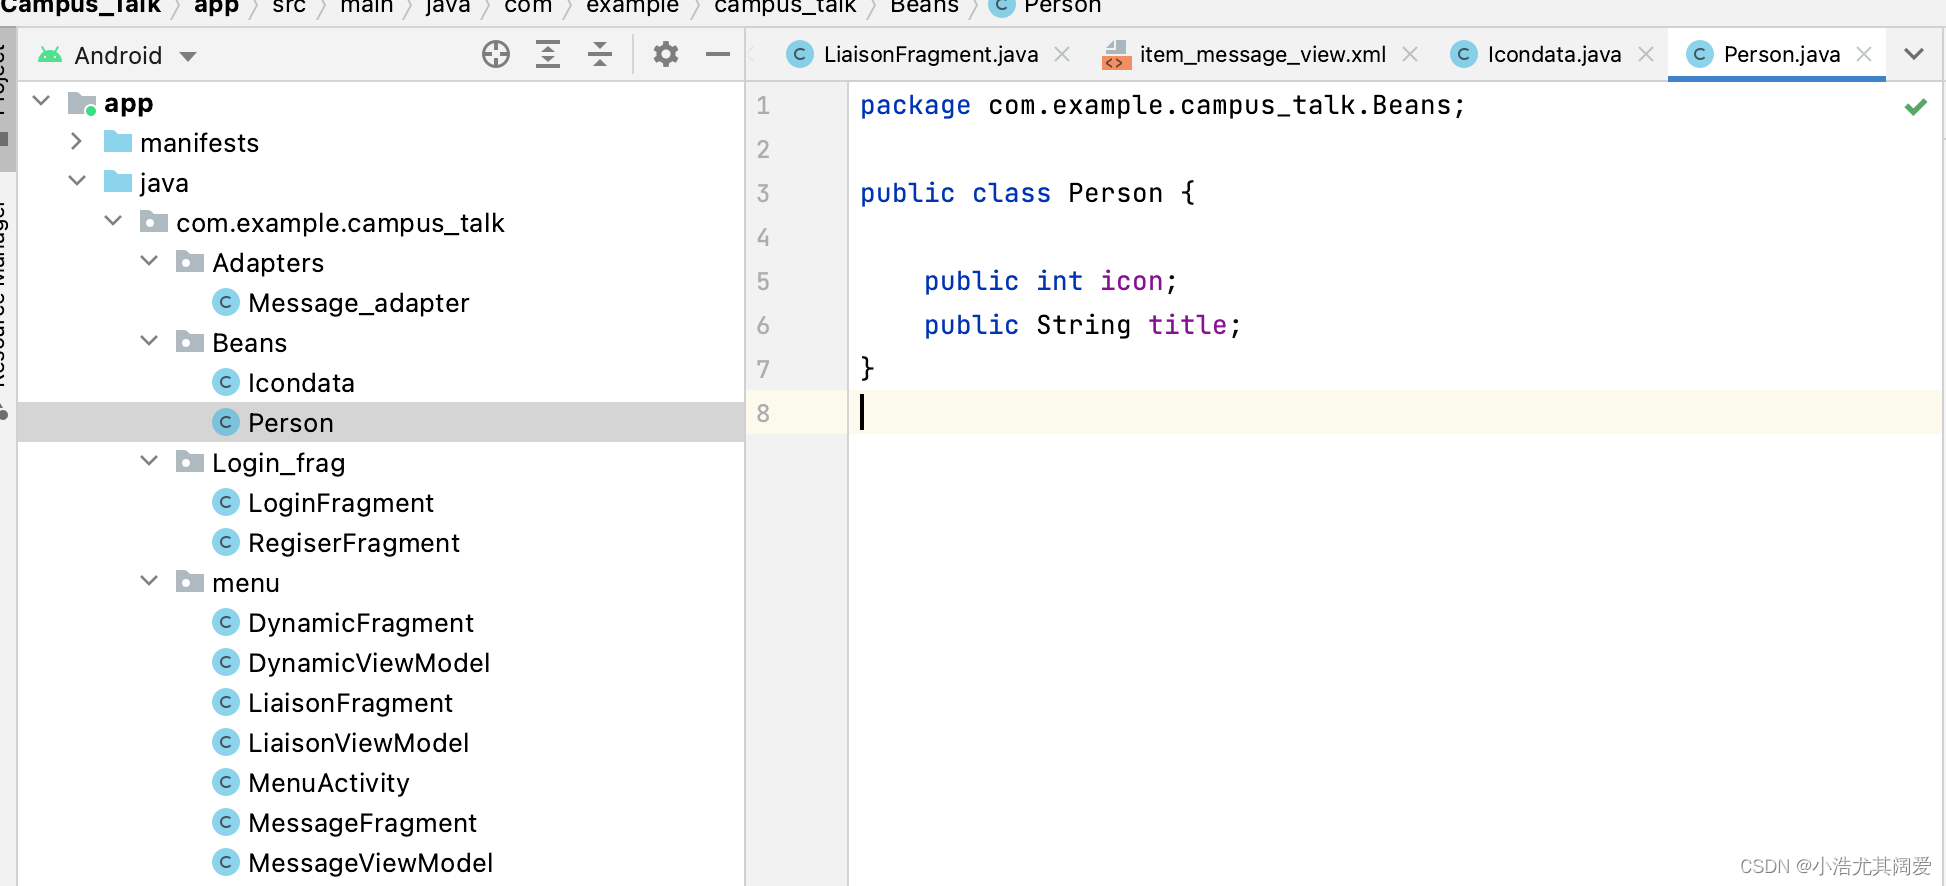Image resolution: width=1946 pixels, height=886 pixels.
Task: Close the Icondata.java tab
Action: pos(1646,54)
